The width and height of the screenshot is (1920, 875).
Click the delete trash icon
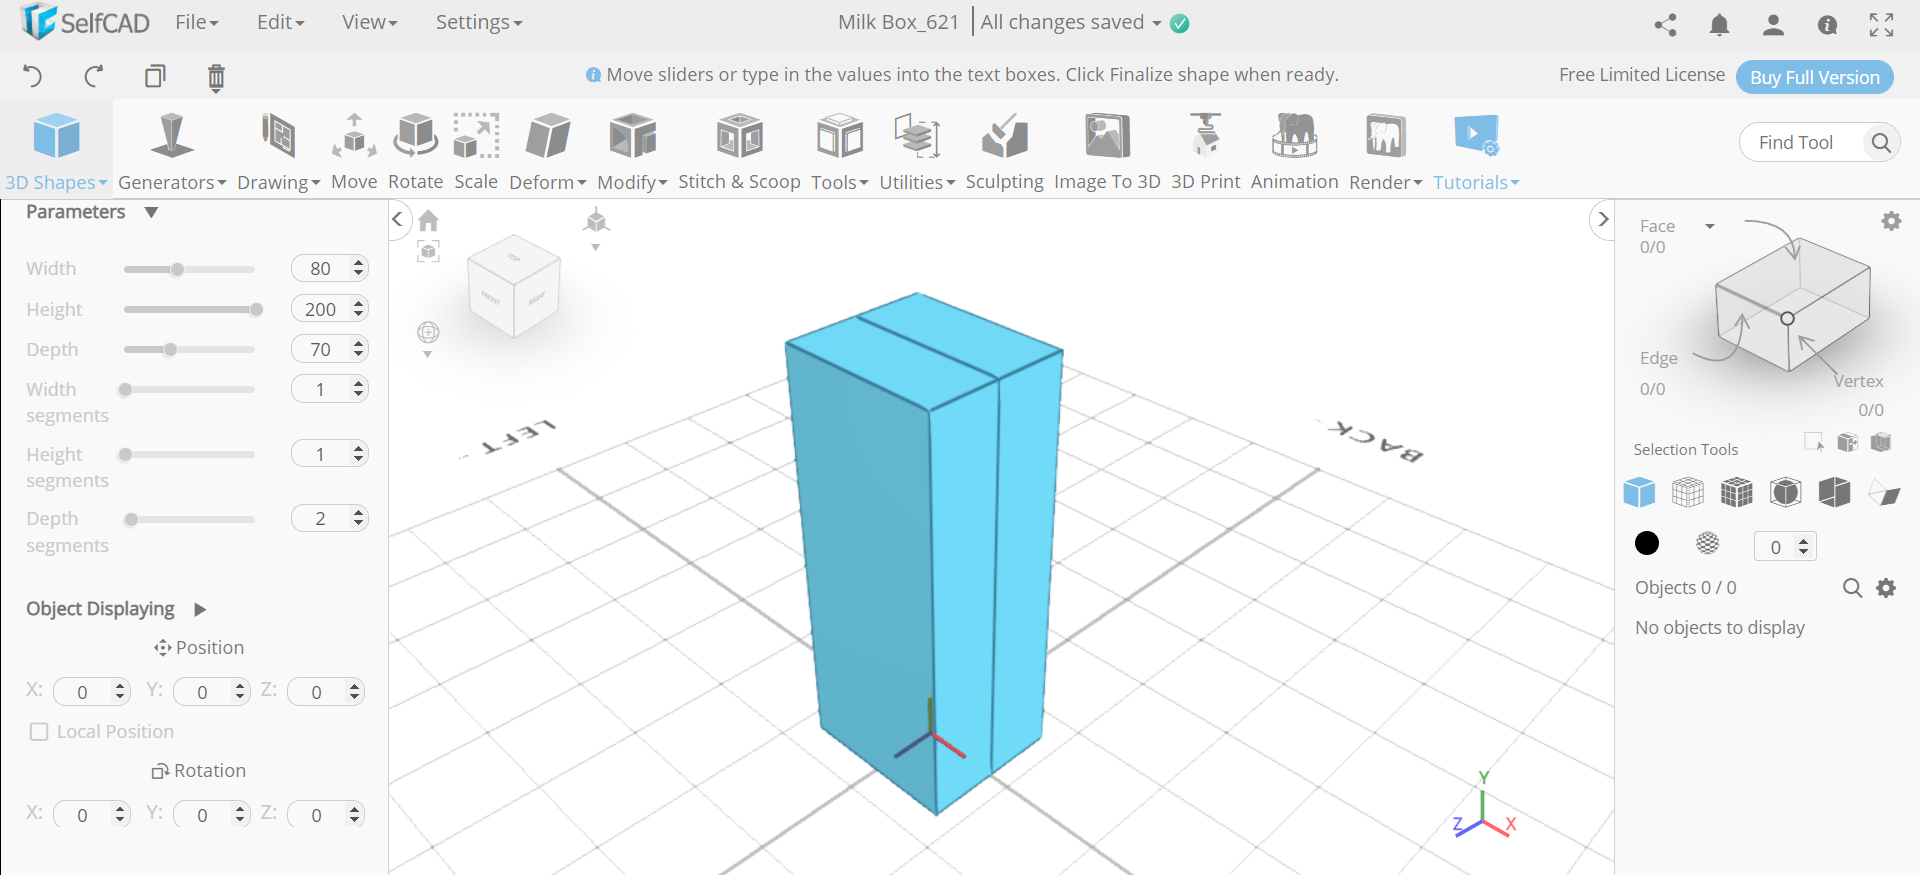[x=216, y=77]
